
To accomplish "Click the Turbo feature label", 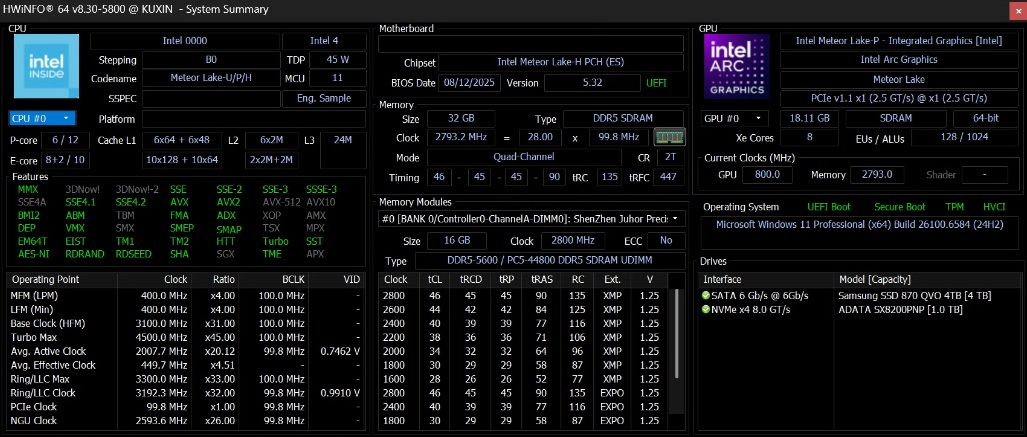I will tap(276, 241).
